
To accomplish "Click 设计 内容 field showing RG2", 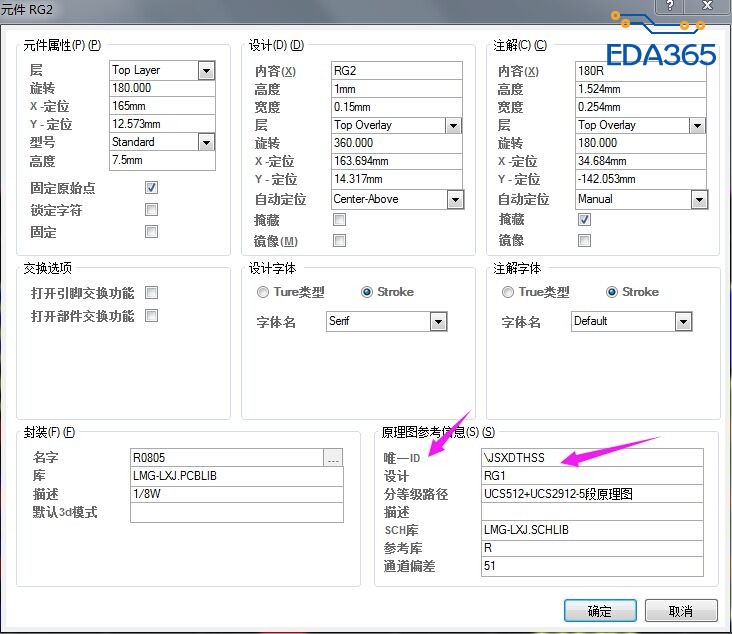I will 397,71.
